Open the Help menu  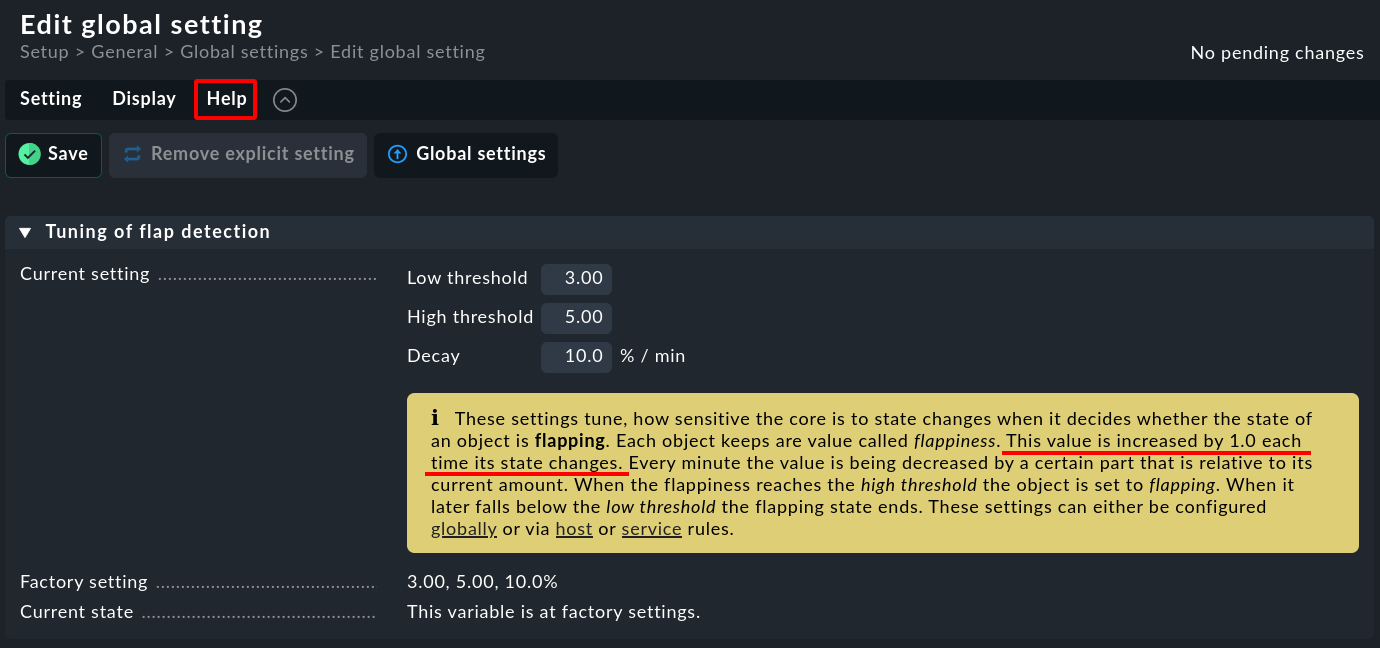click(225, 98)
